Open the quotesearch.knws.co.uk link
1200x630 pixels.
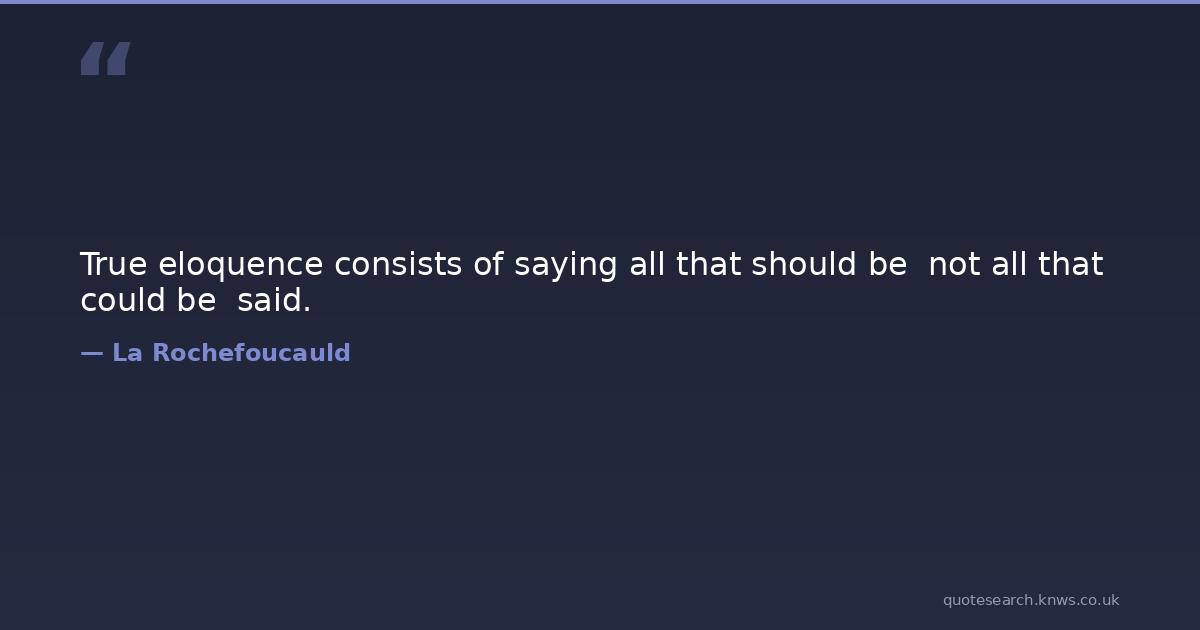(1030, 600)
